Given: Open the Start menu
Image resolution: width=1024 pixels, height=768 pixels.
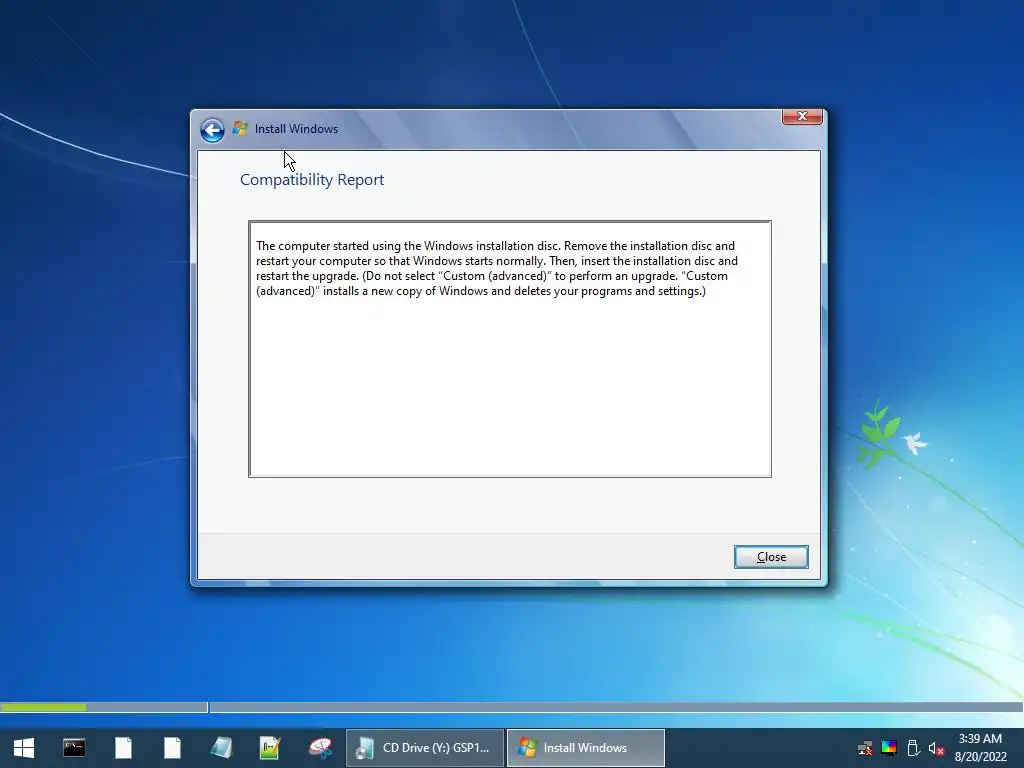Looking at the screenshot, I should click(x=24, y=748).
